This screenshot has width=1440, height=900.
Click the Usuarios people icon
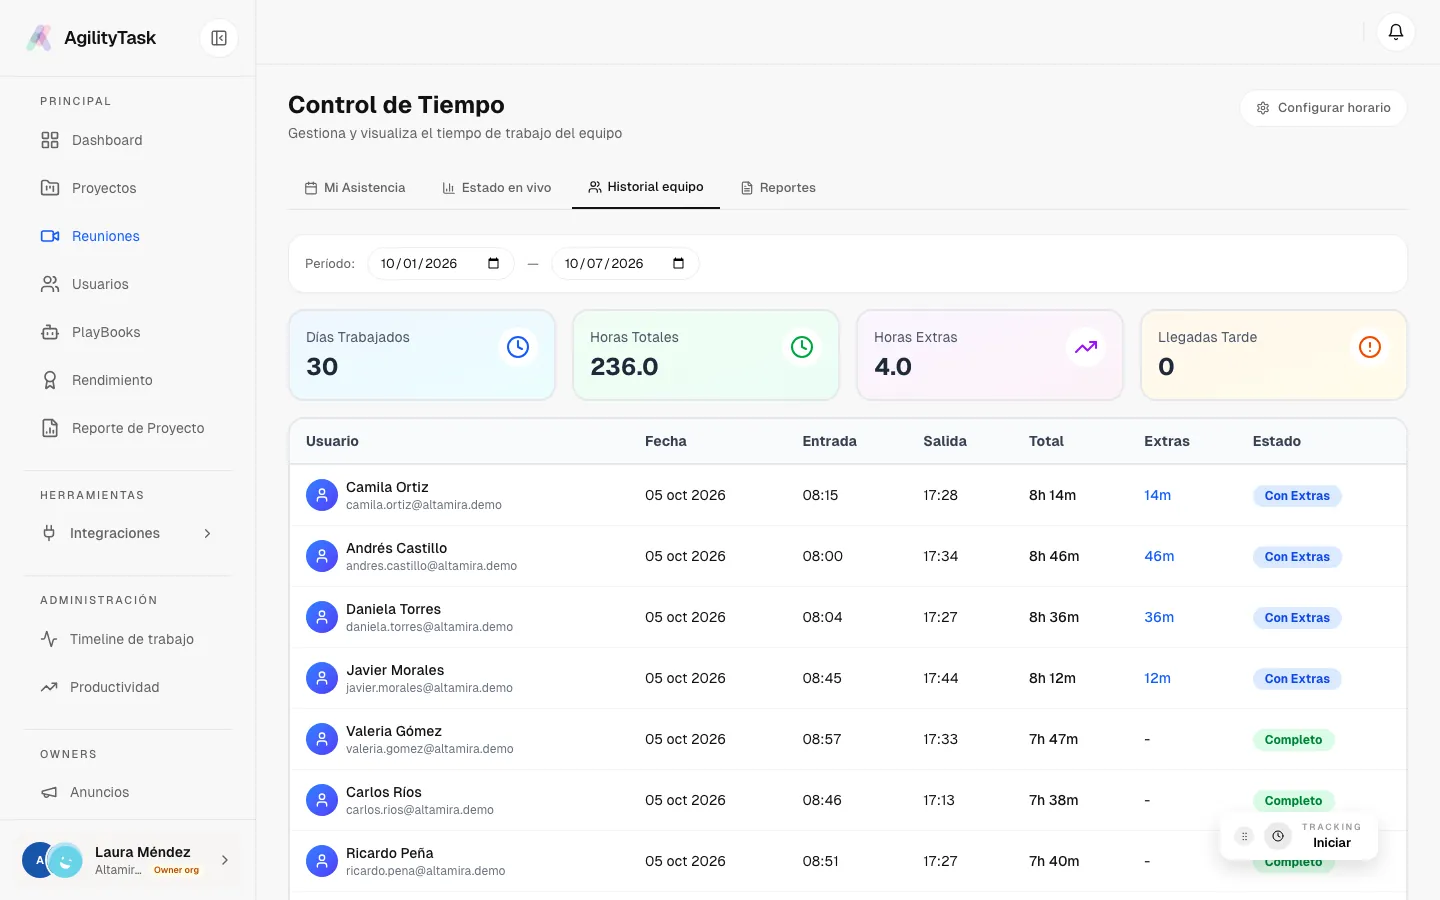(50, 284)
